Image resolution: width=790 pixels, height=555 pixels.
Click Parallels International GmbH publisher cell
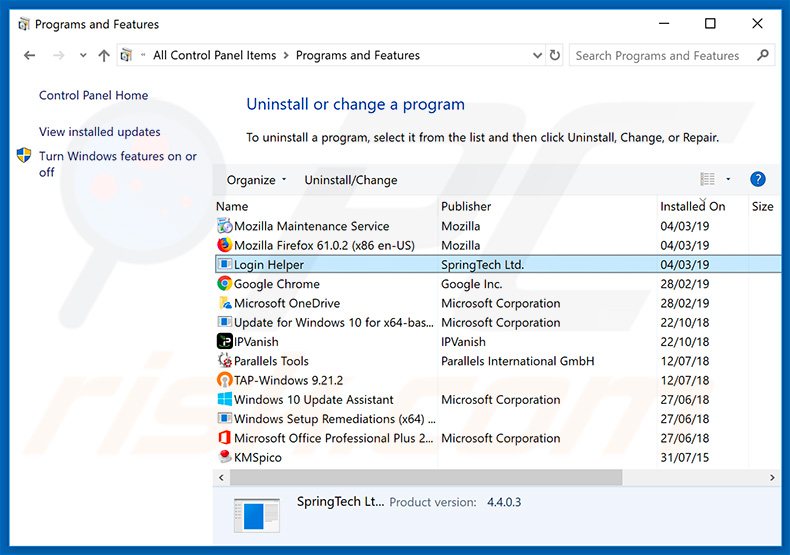(x=517, y=361)
